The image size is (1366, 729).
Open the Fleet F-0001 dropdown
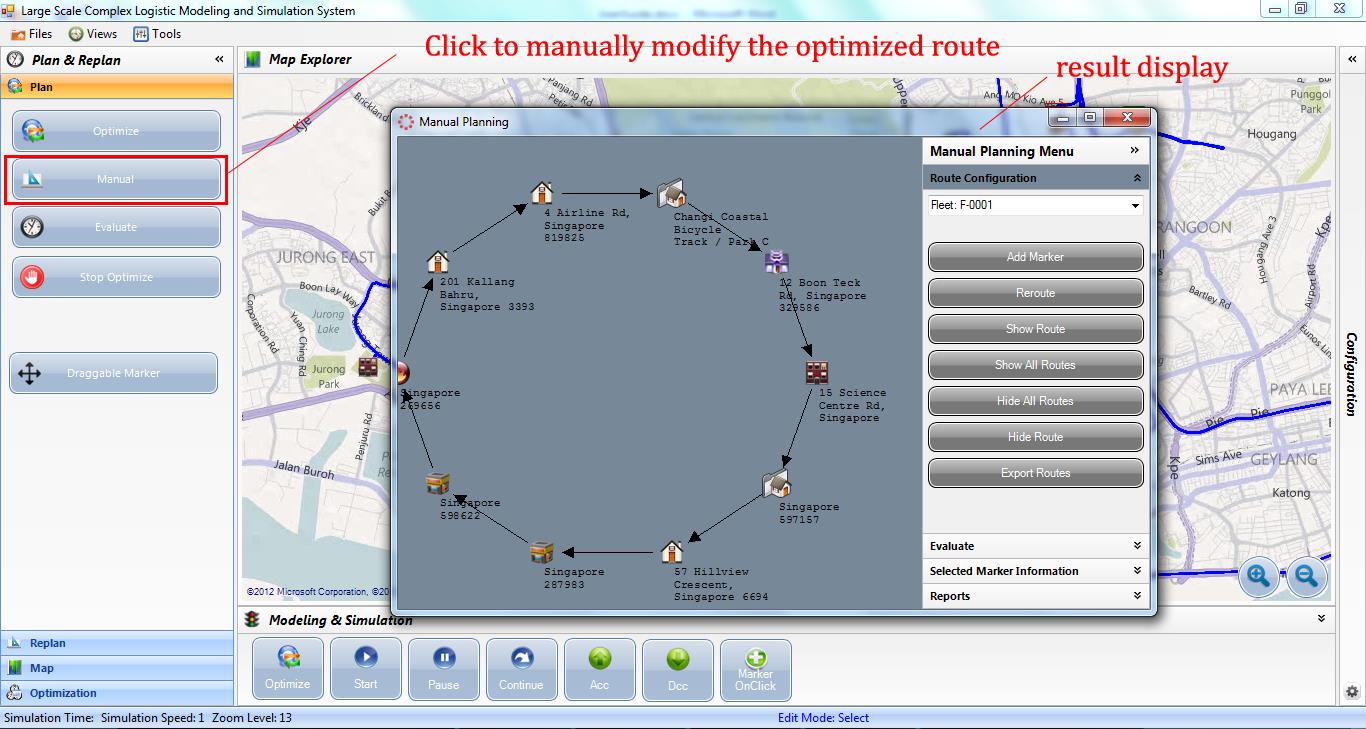[x=1035, y=206]
